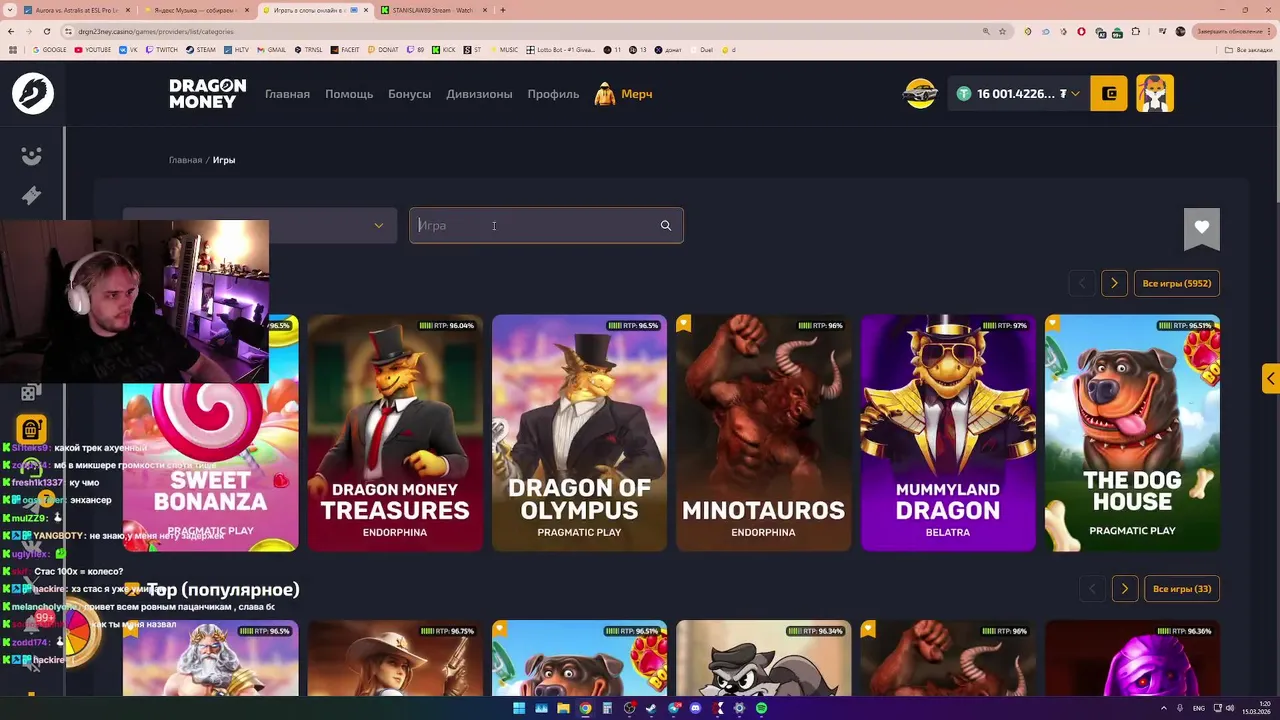Click into the Игра search field

pyautogui.click(x=546, y=226)
